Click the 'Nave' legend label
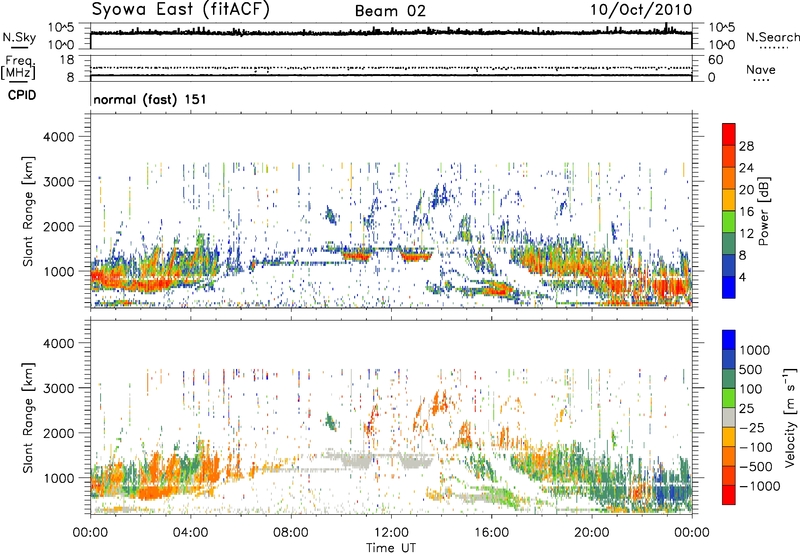The height and width of the screenshot is (554, 800). click(761, 69)
